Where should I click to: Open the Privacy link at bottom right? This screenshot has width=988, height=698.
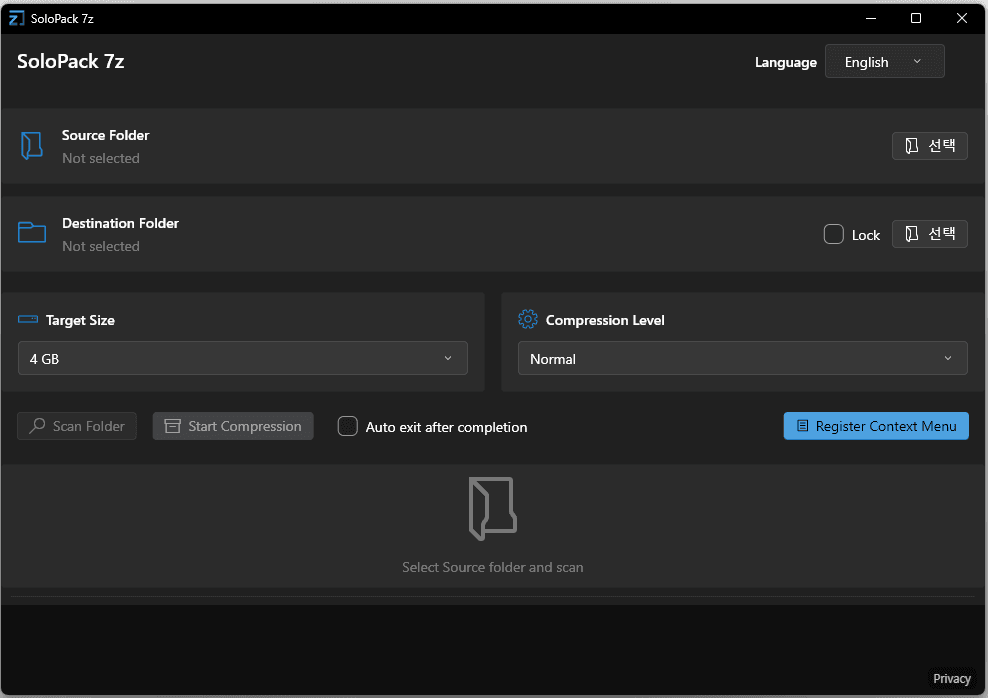point(951,678)
